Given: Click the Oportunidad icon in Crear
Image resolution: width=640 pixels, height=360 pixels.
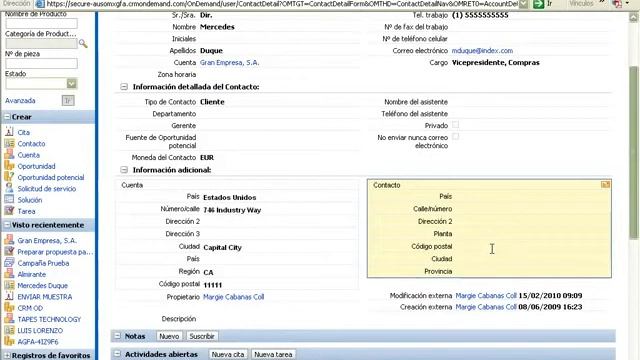Looking at the screenshot, I should [x=9, y=166].
